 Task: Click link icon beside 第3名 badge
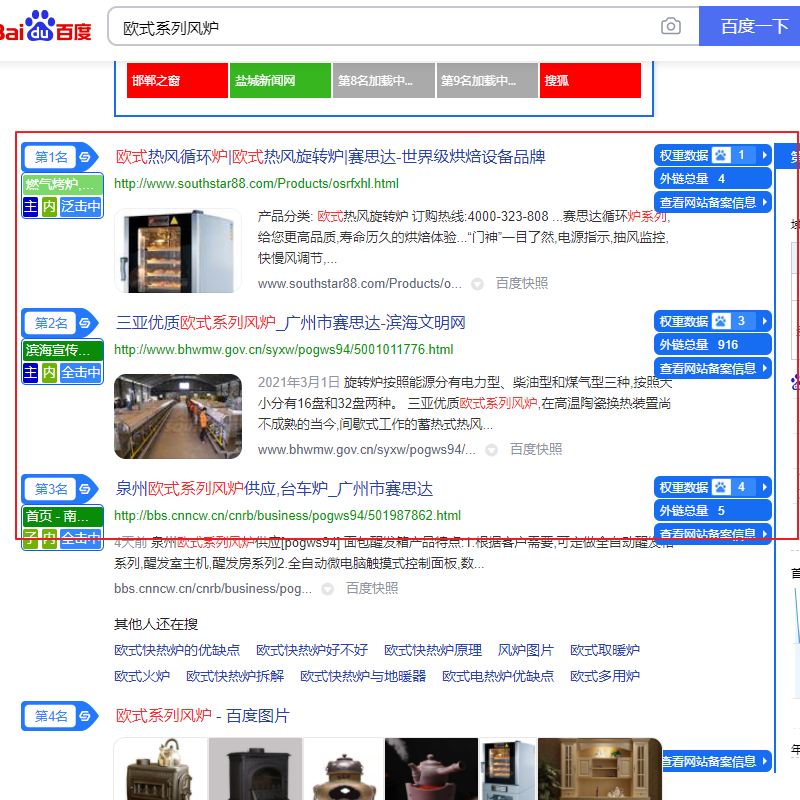85,489
